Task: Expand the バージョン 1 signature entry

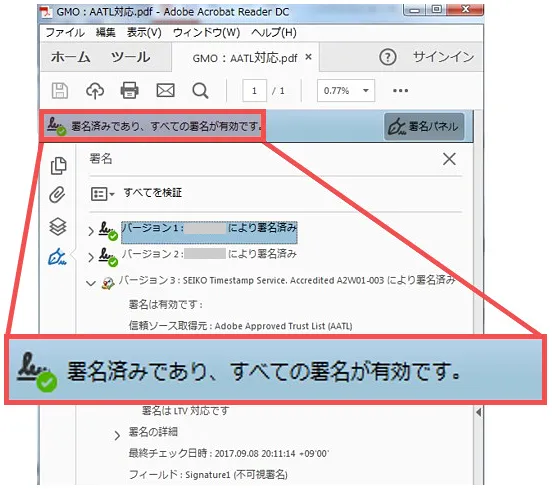Action: coord(91,231)
